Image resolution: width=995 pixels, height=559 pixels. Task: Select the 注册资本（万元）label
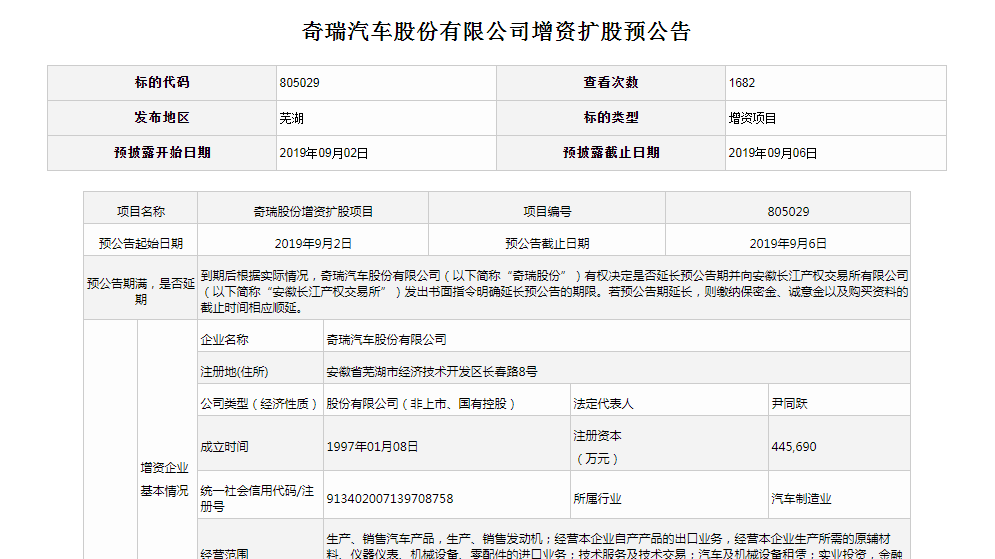pyautogui.click(x=598, y=447)
